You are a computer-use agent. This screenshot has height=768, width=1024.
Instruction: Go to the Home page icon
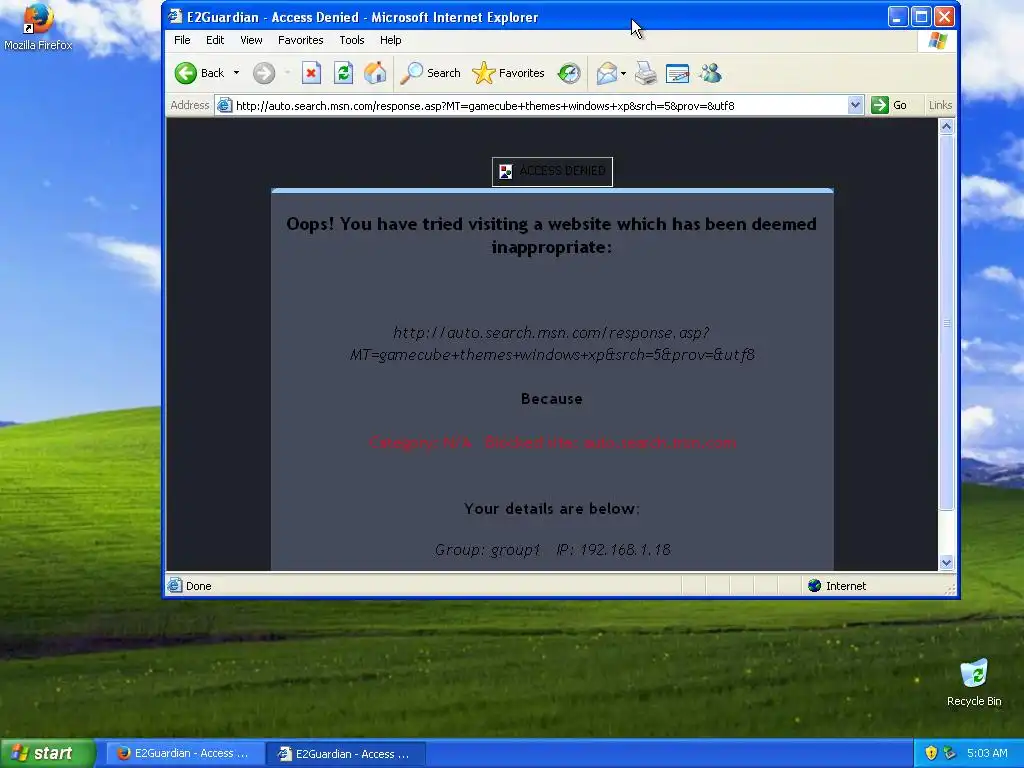coord(375,73)
